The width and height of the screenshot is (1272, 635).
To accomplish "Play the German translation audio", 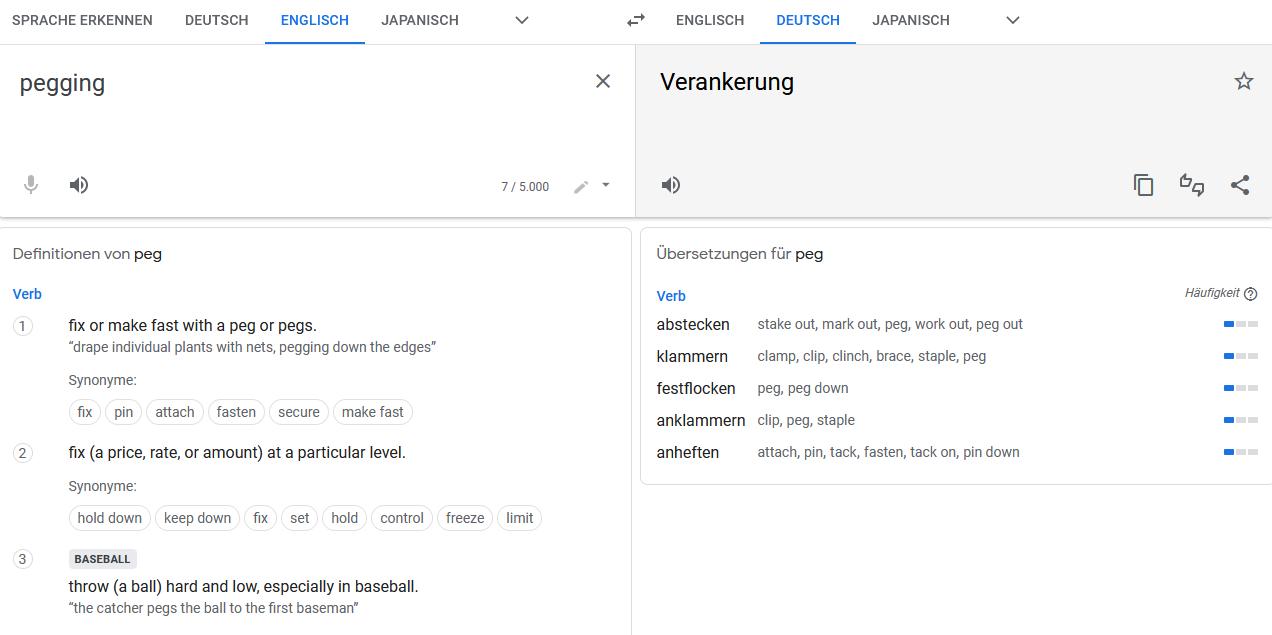I will coord(671,185).
